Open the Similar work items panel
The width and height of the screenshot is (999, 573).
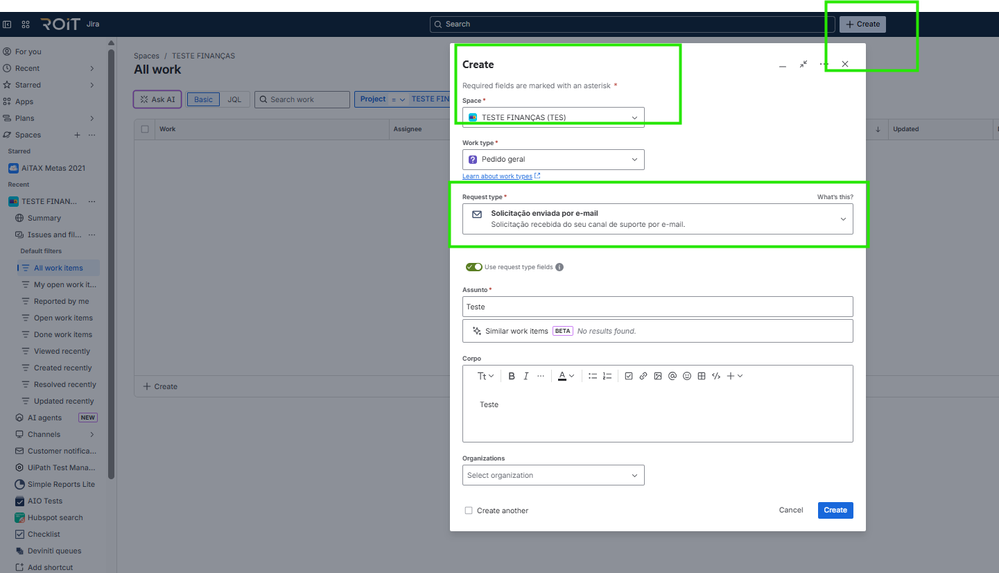658,331
